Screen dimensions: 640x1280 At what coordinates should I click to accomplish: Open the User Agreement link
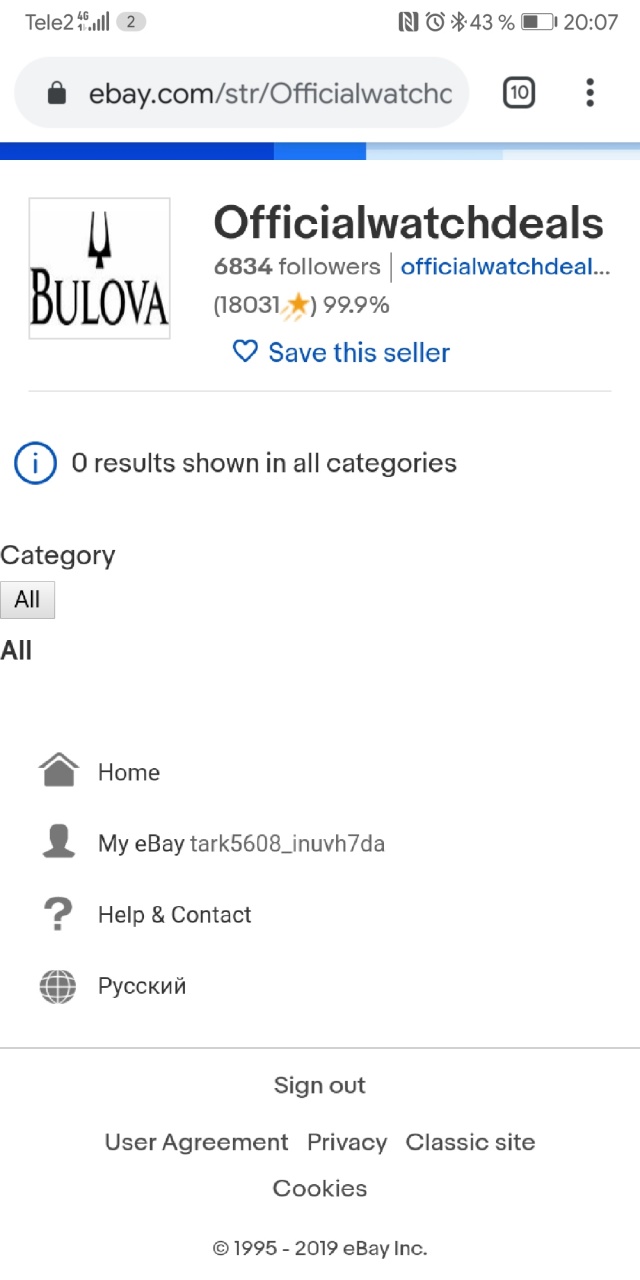[x=196, y=1142]
